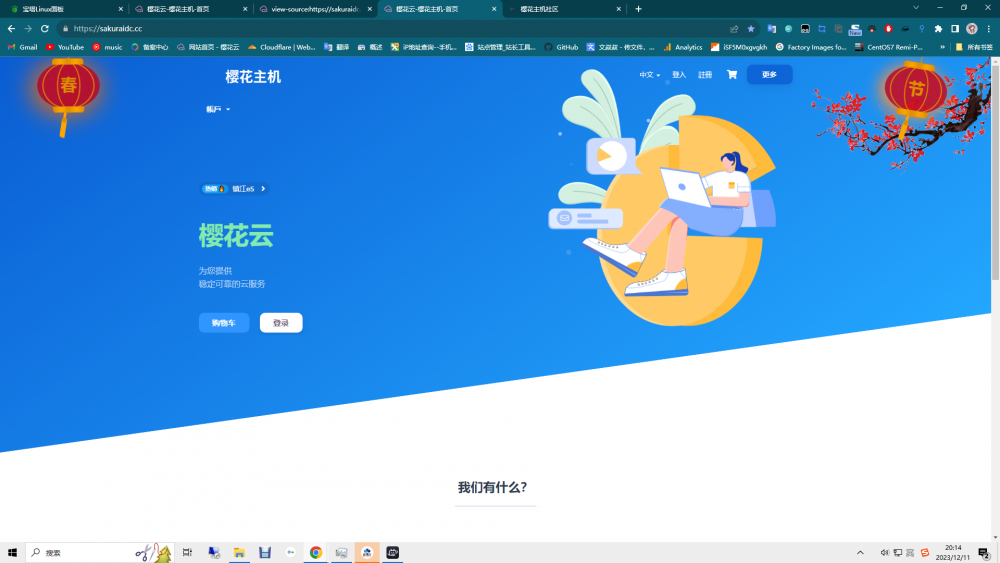Click the white 登录 button

click(281, 323)
